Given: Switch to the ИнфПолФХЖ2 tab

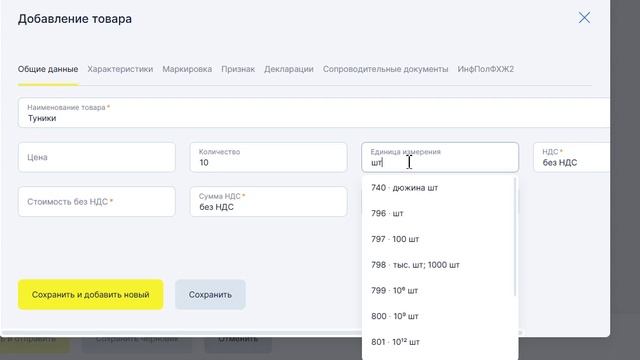Looking at the screenshot, I should (x=485, y=69).
